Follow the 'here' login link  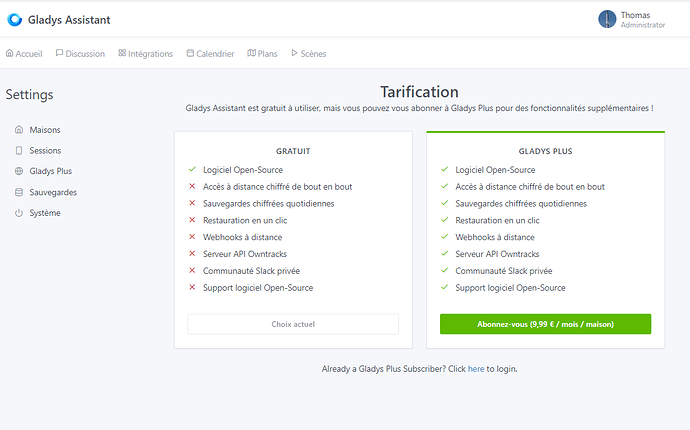[x=476, y=369]
